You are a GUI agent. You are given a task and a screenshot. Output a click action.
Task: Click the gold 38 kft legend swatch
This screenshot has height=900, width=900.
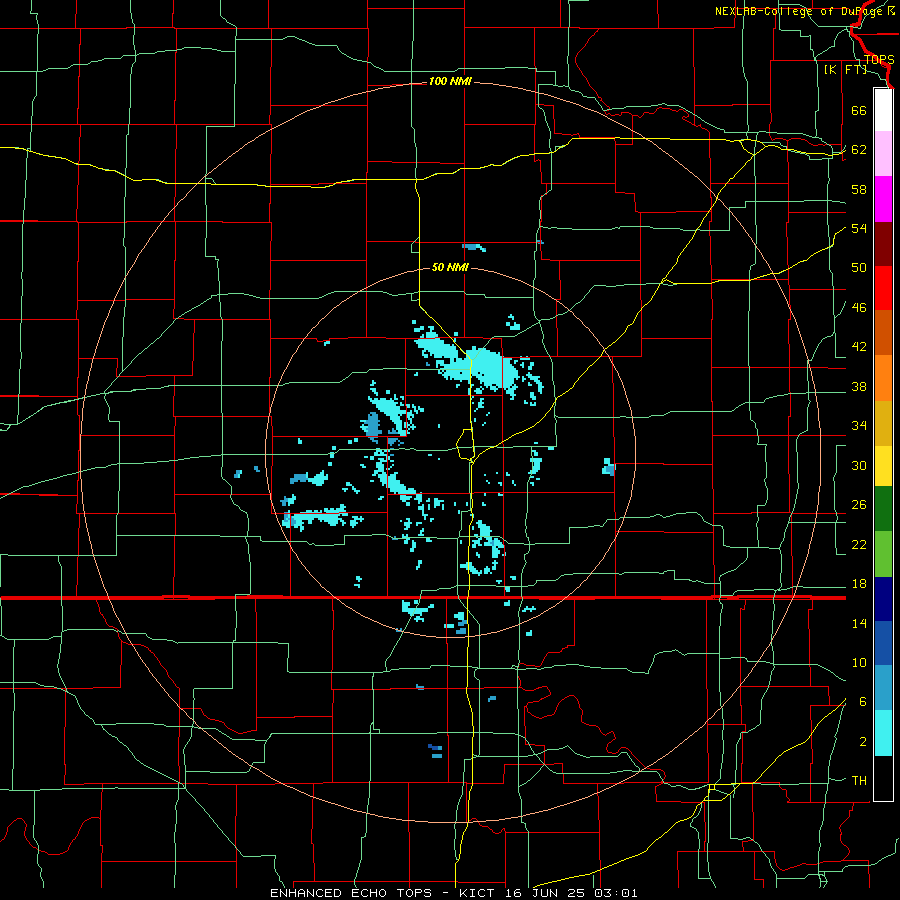[x=883, y=422]
